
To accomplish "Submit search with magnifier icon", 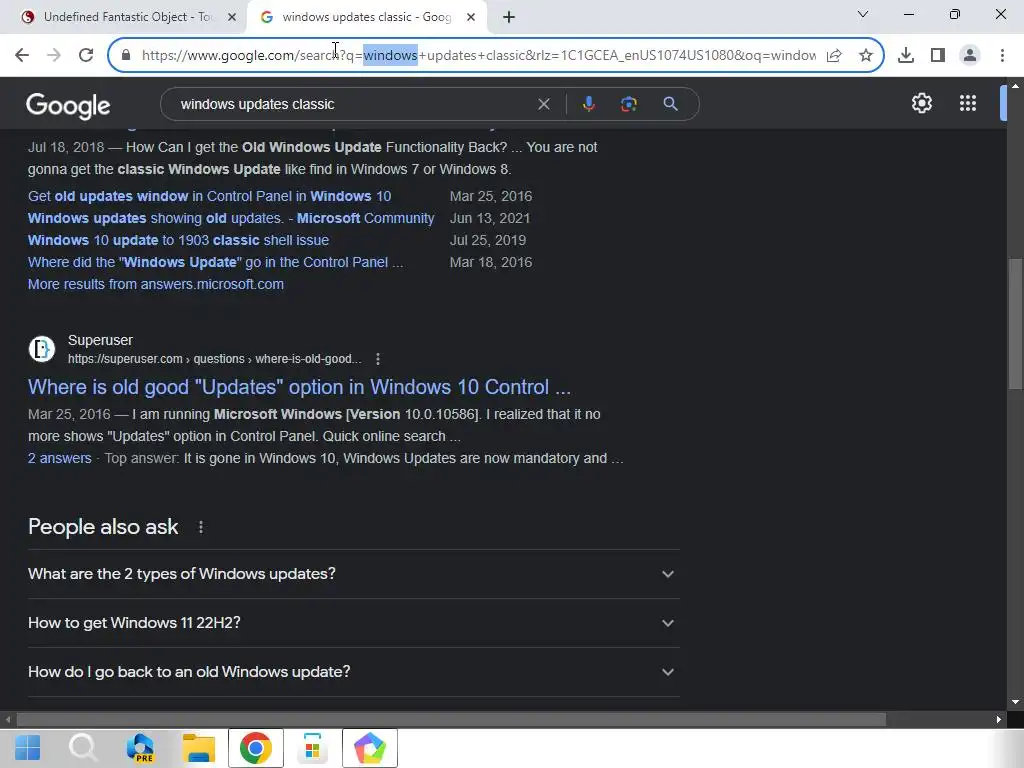I will coord(670,104).
